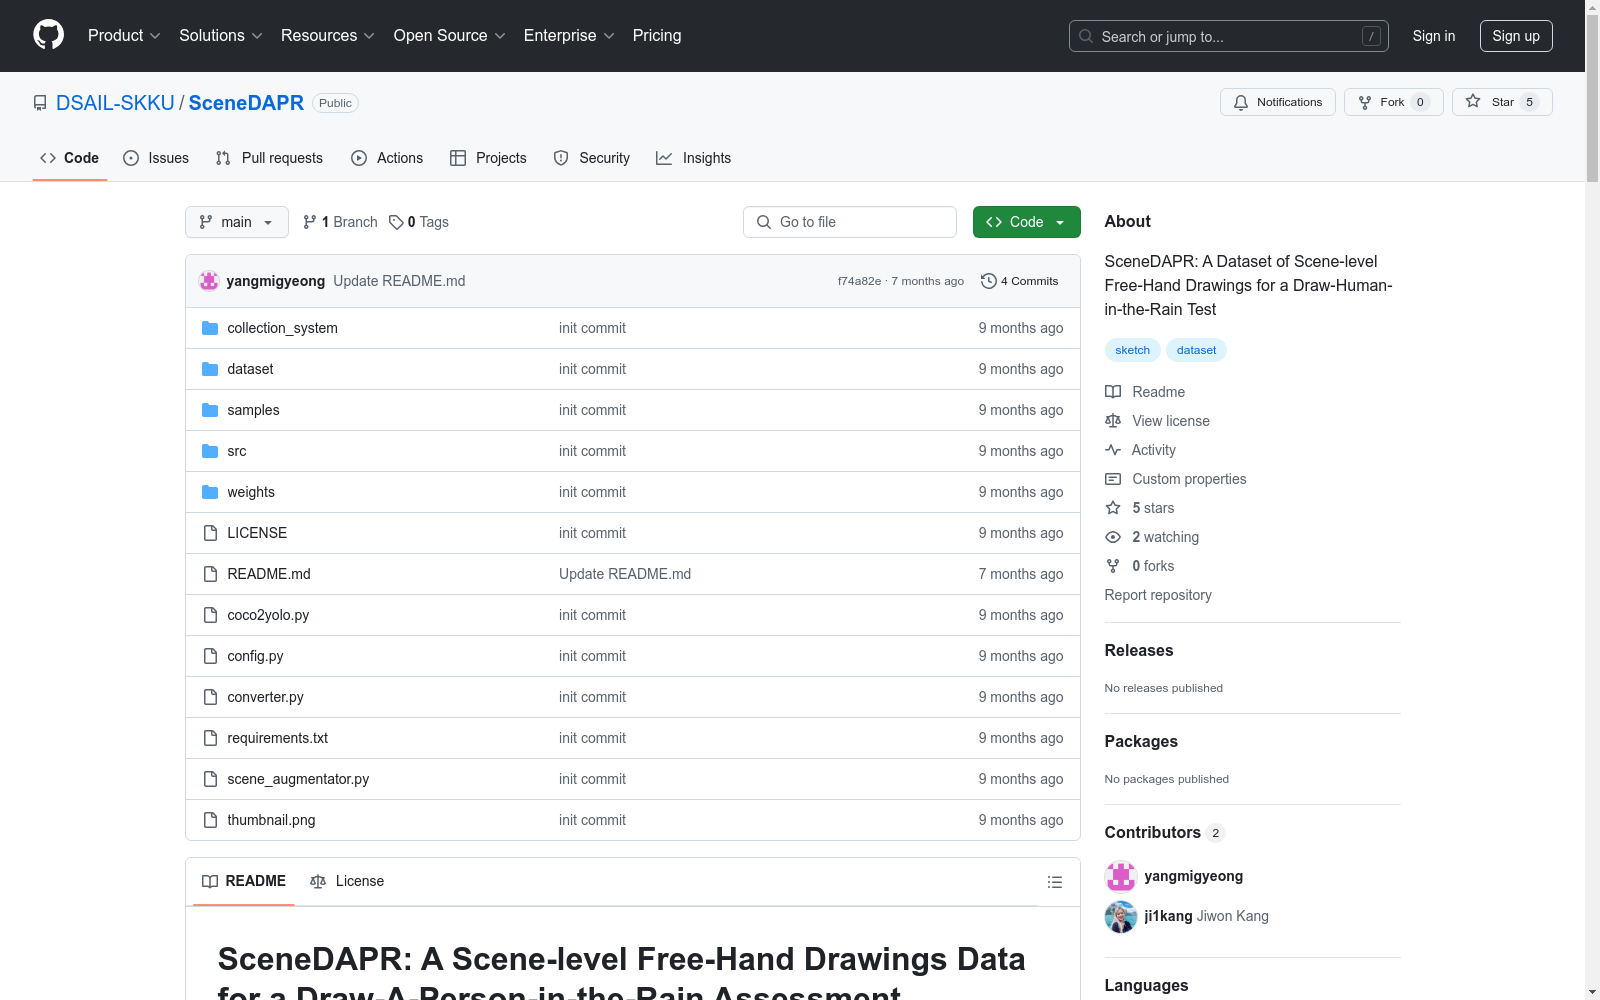Select the README tab above the readme
This screenshot has width=1600, height=1000.
(244, 881)
